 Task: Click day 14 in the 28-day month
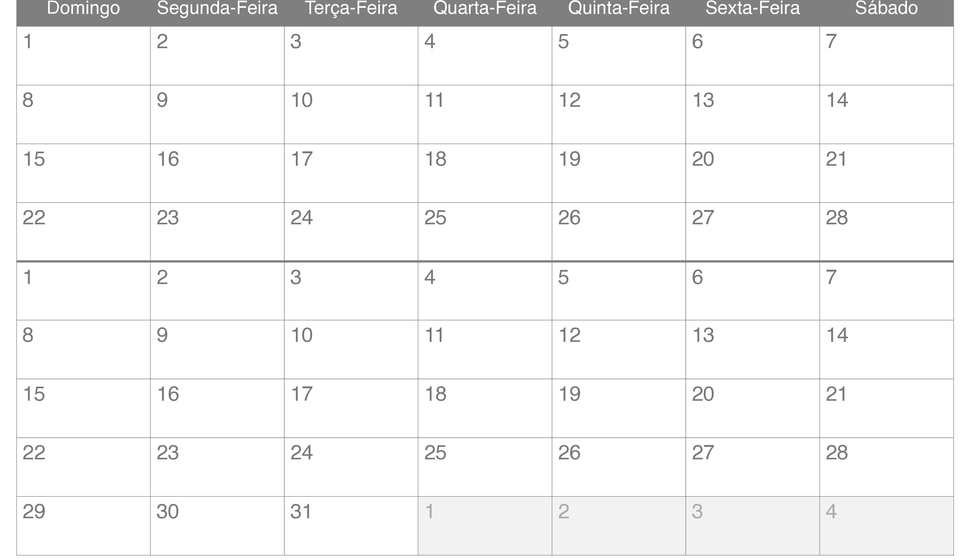(x=886, y=114)
